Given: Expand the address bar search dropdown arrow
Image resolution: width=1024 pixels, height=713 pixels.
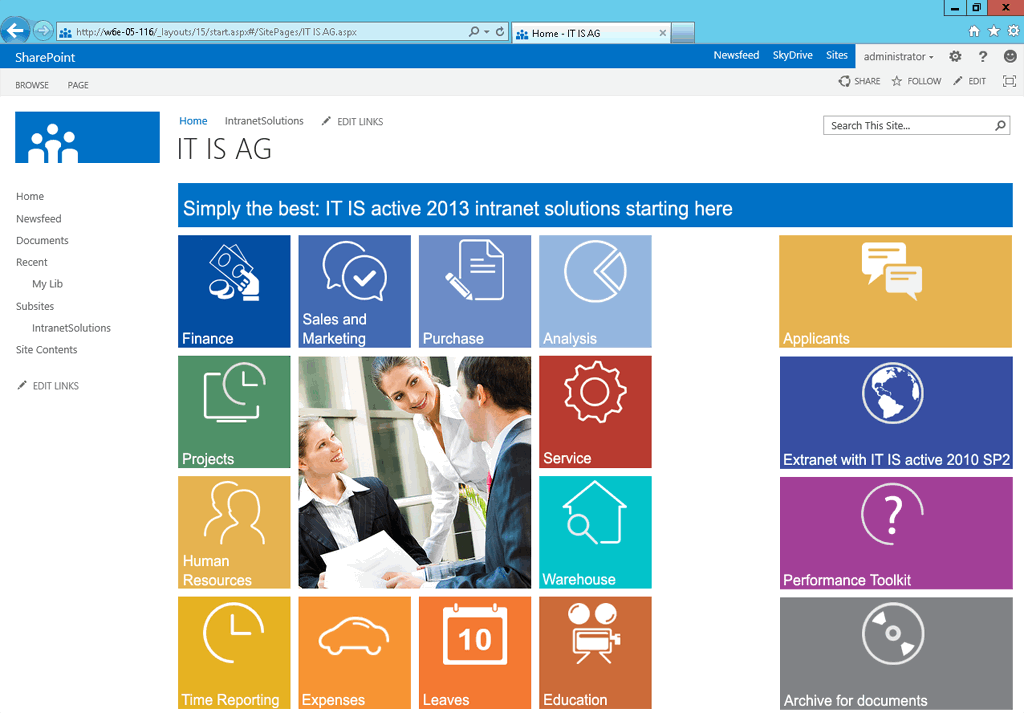Looking at the screenshot, I should point(487,31).
